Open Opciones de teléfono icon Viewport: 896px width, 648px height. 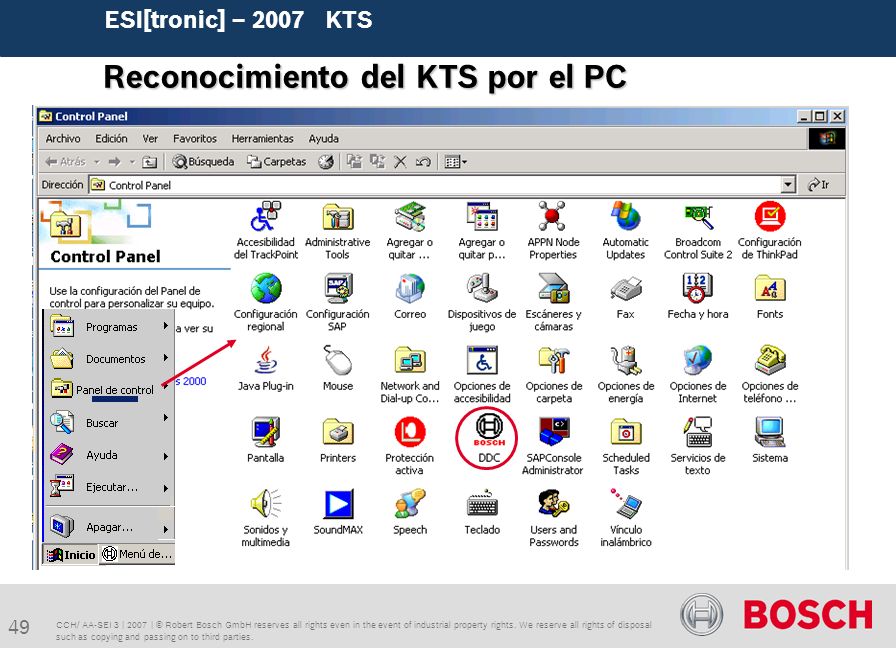(770, 361)
